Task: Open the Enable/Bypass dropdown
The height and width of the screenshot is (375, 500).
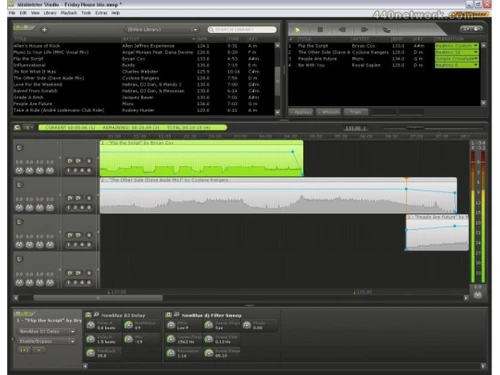Action: (x=46, y=341)
